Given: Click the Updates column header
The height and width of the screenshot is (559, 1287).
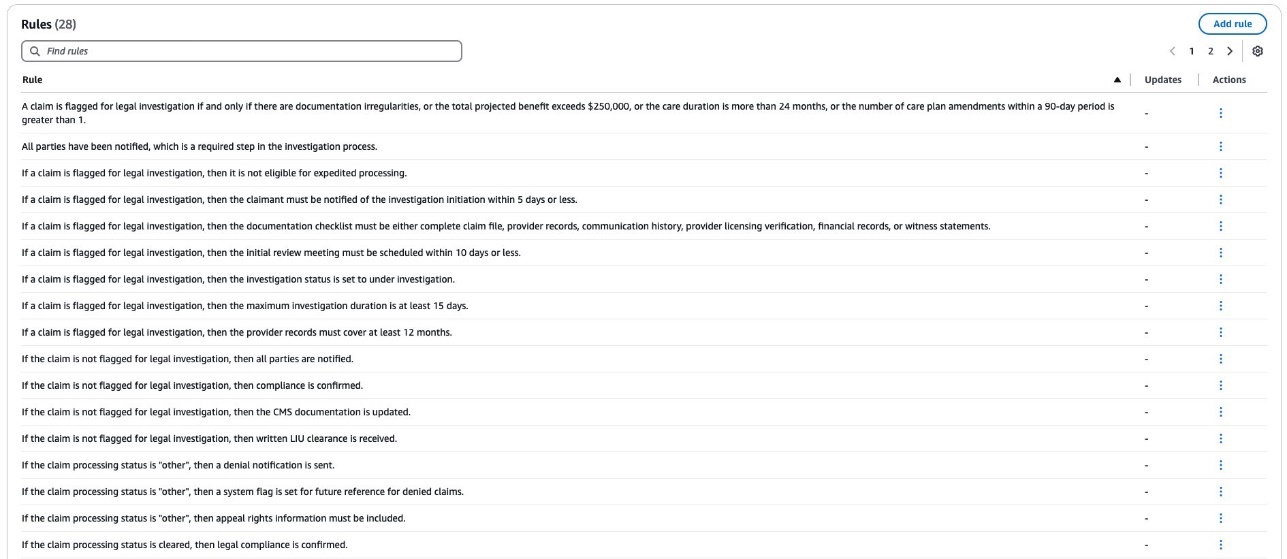Looking at the screenshot, I should tap(1162, 80).
